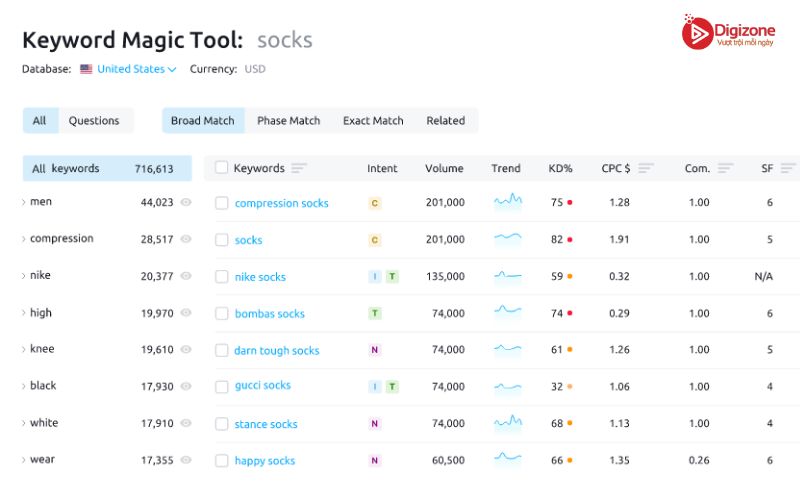This screenshot has height=500, width=800.
Task: Switch to the Related tab
Action: (446, 120)
